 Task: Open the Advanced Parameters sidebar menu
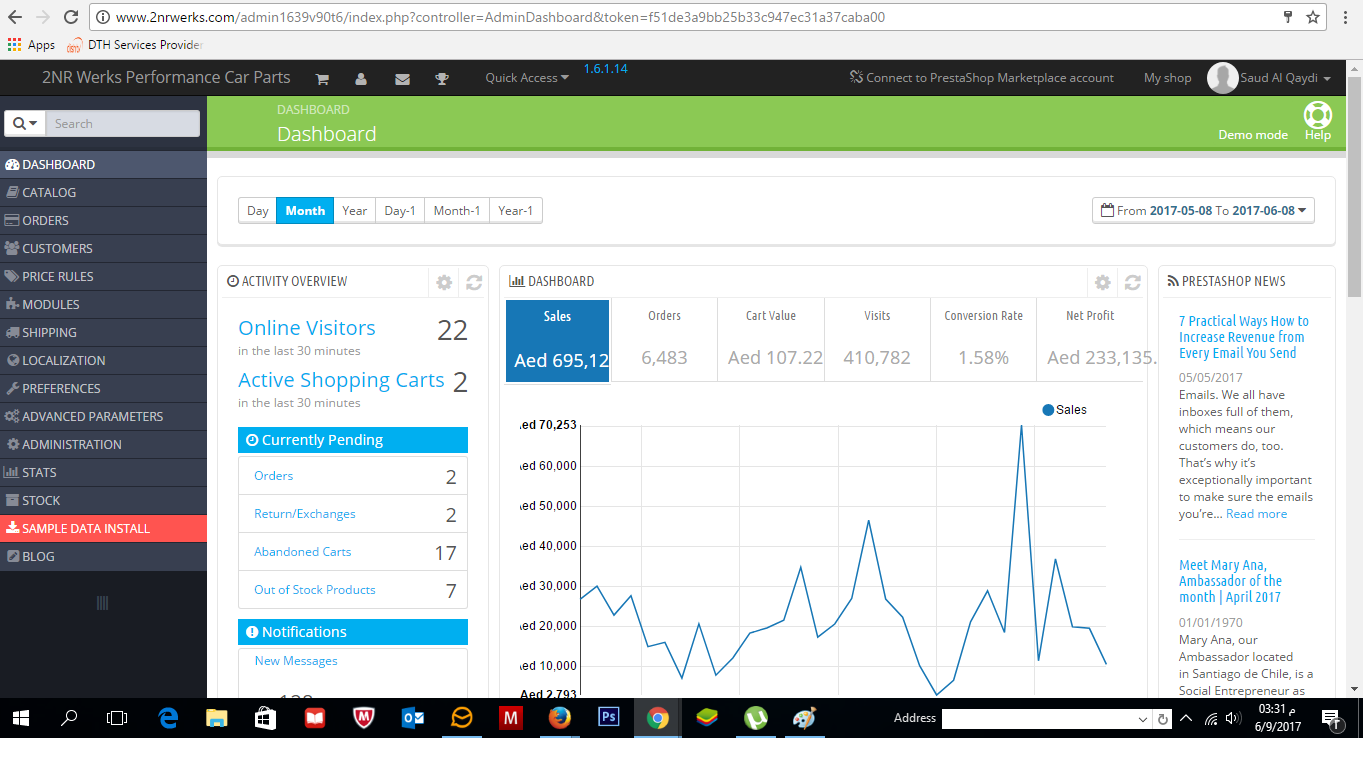tap(103, 417)
